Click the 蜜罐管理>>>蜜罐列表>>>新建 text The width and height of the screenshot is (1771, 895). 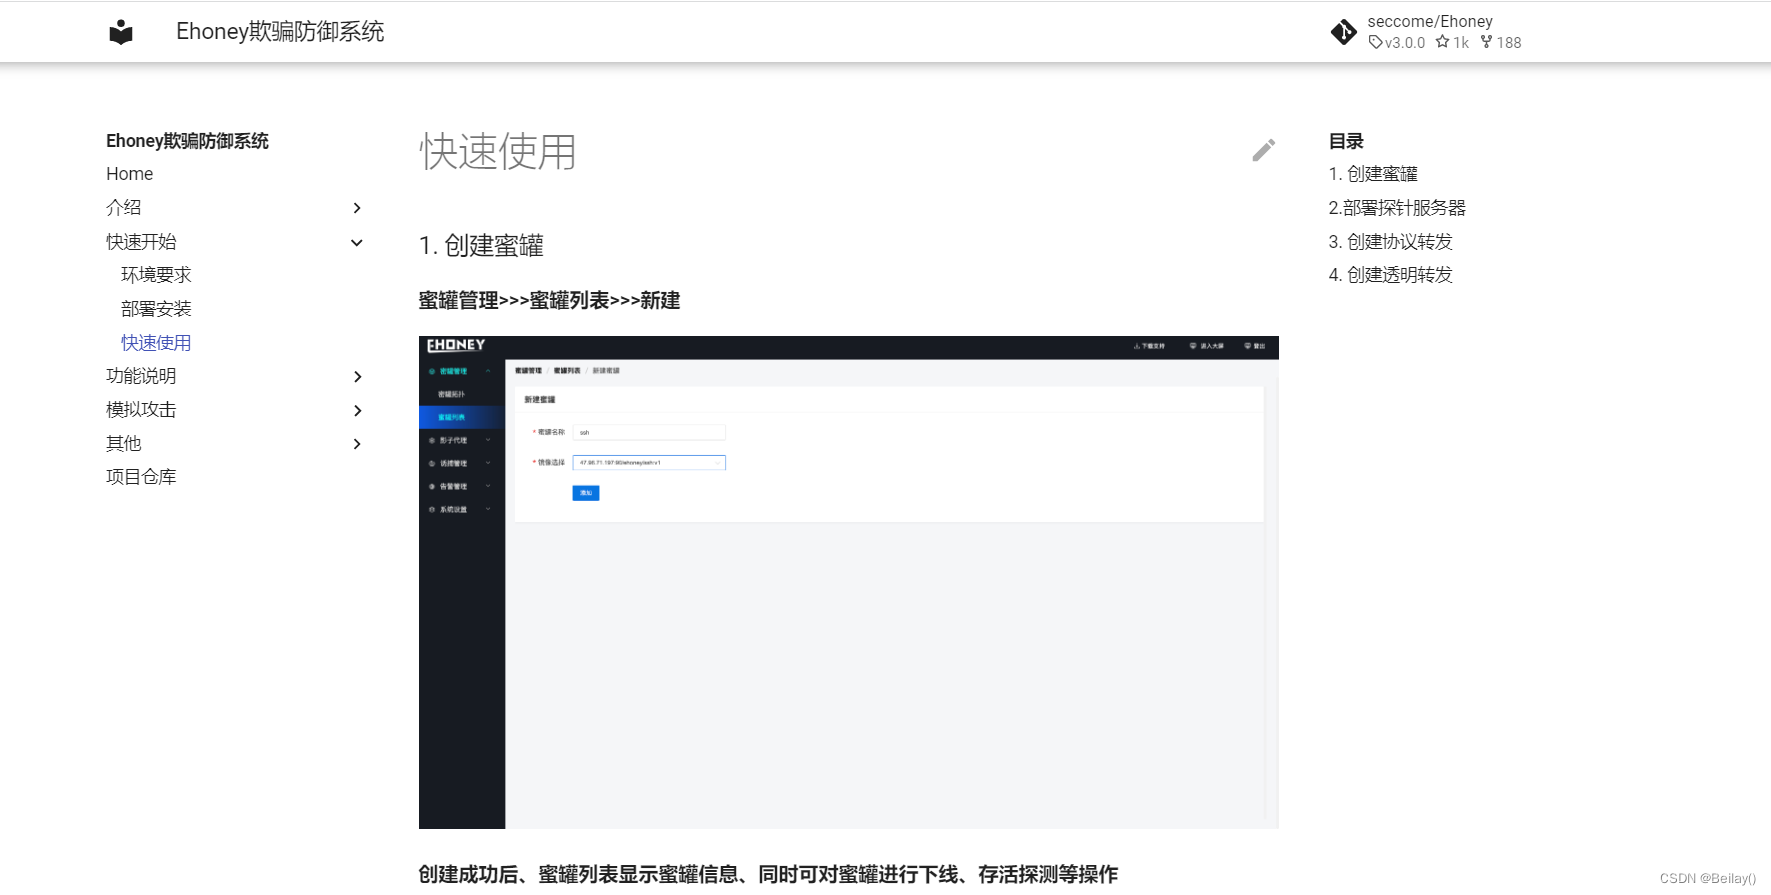click(x=549, y=301)
